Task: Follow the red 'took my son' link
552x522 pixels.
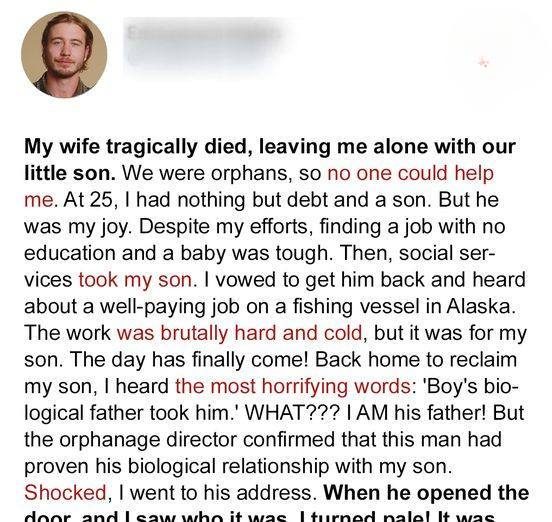Action: [135, 280]
